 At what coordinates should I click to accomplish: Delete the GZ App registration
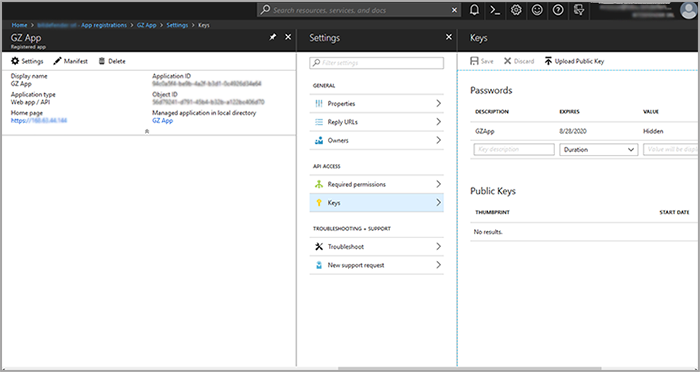click(x=112, y=61)
